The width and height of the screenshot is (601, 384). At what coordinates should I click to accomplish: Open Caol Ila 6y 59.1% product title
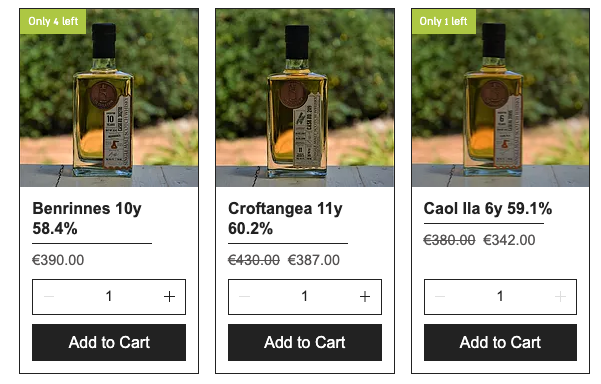(488, 209)
